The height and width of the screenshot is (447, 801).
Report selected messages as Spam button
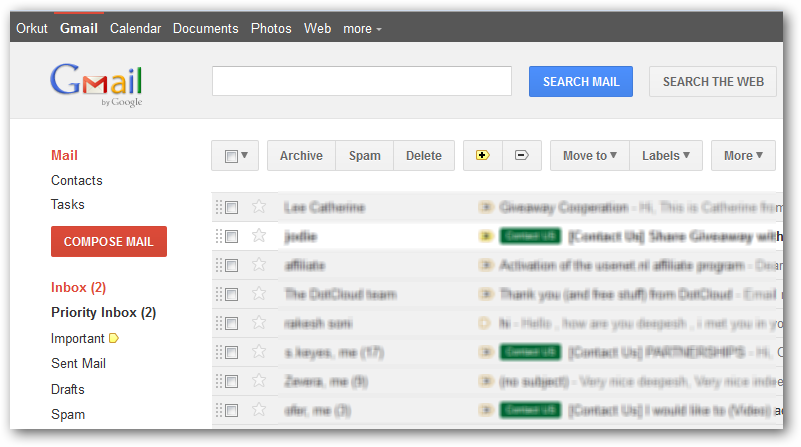(365, 155)
